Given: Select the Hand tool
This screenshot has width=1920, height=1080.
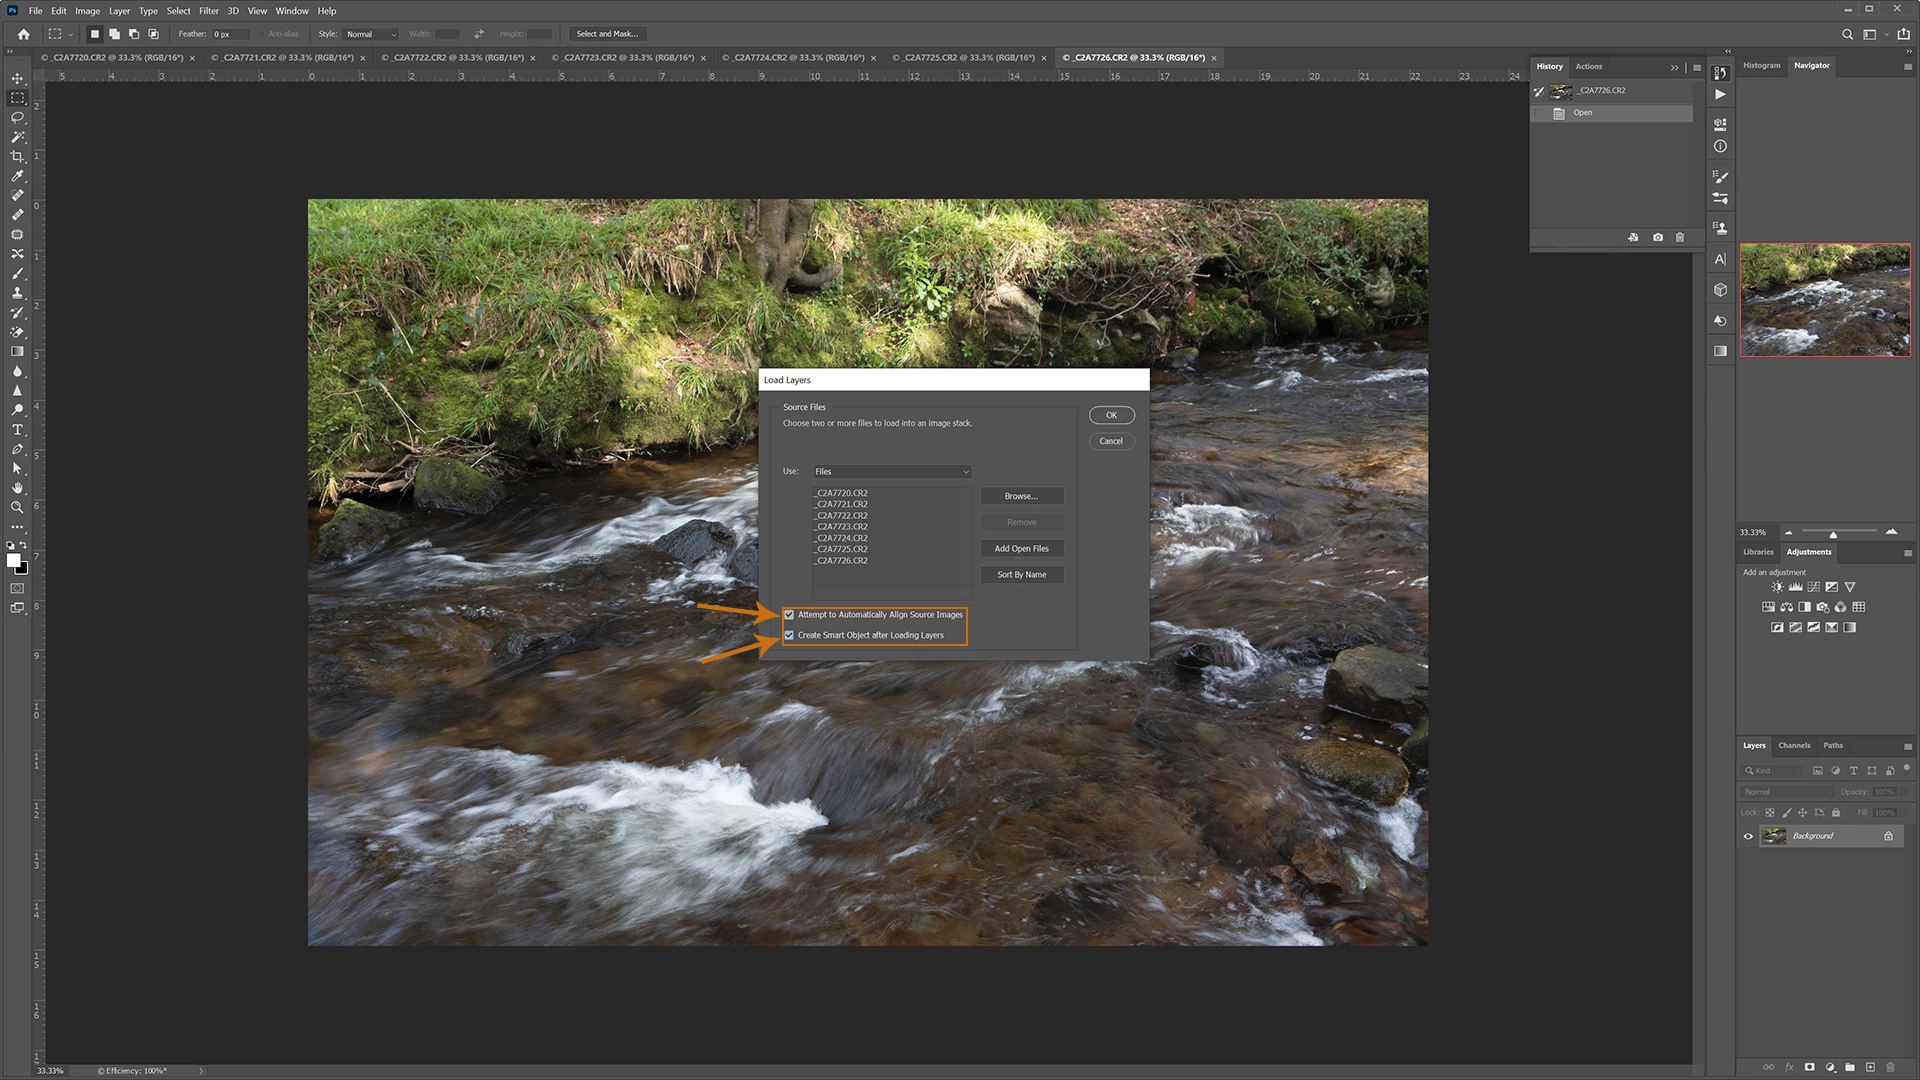Looking at the screenshot, I should [x=17, y=488].
